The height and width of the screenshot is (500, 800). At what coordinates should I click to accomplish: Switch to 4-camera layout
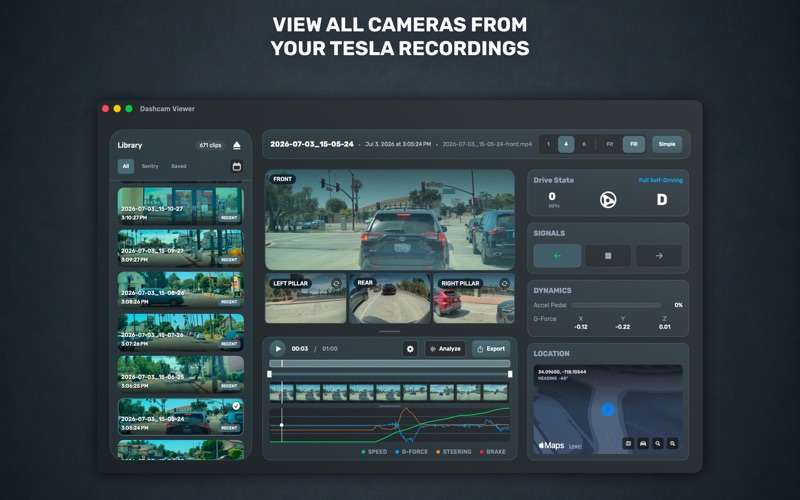click(x=566, y=144)
